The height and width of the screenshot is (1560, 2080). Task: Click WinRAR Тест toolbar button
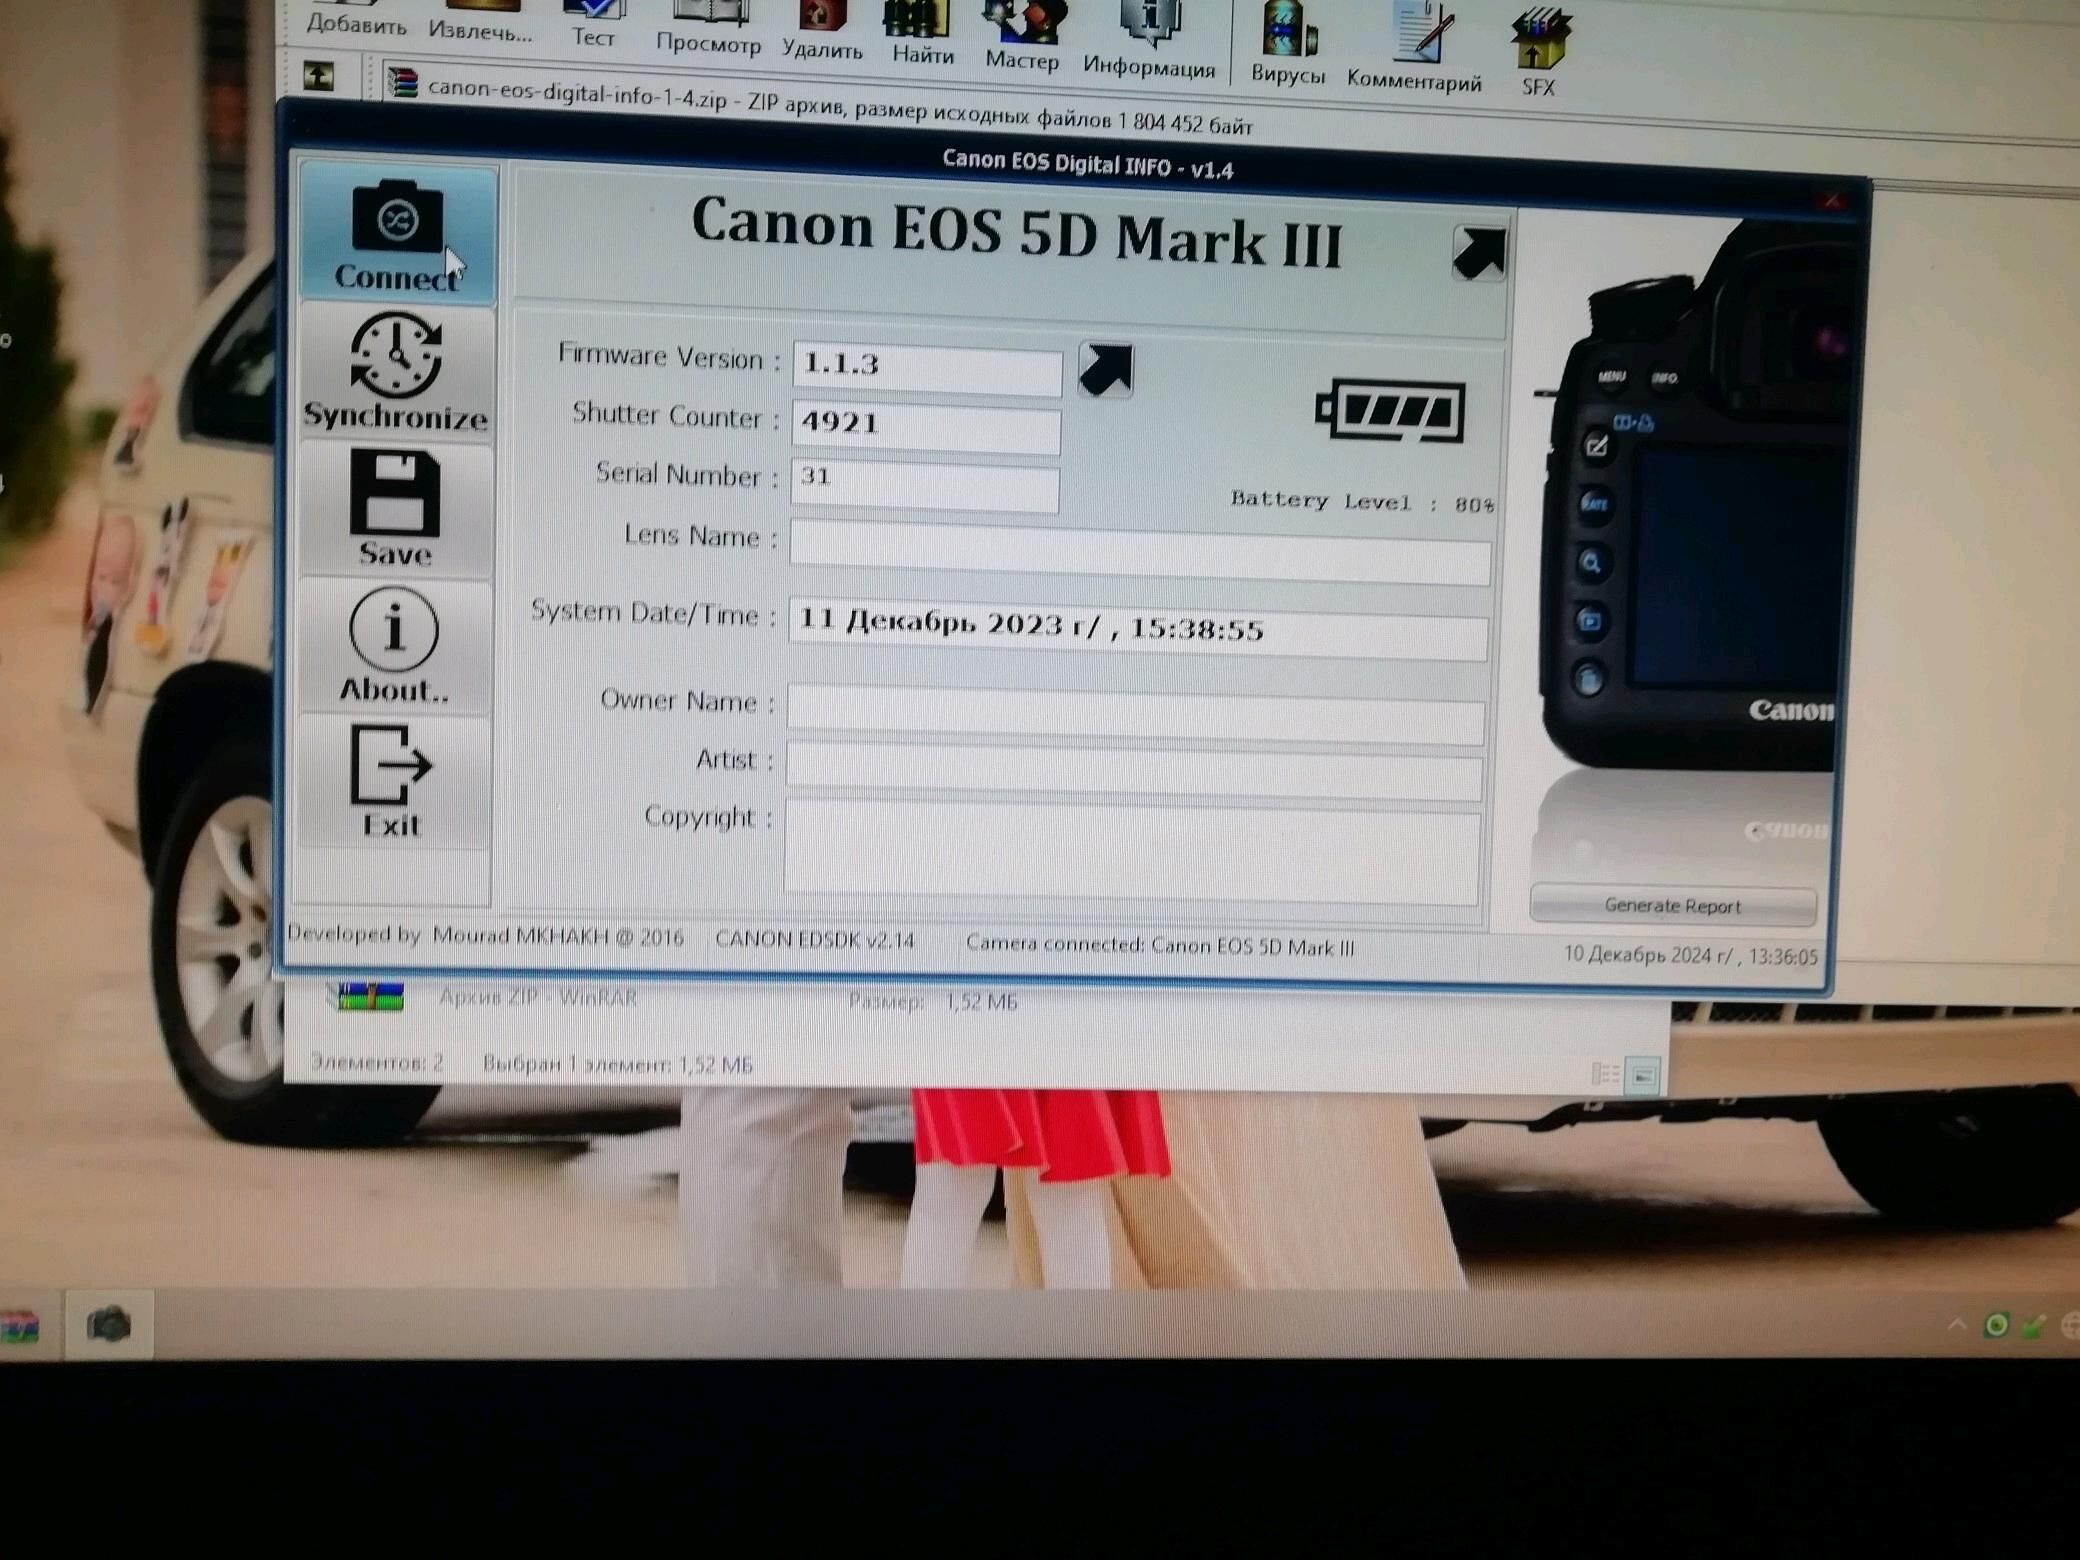593,25
